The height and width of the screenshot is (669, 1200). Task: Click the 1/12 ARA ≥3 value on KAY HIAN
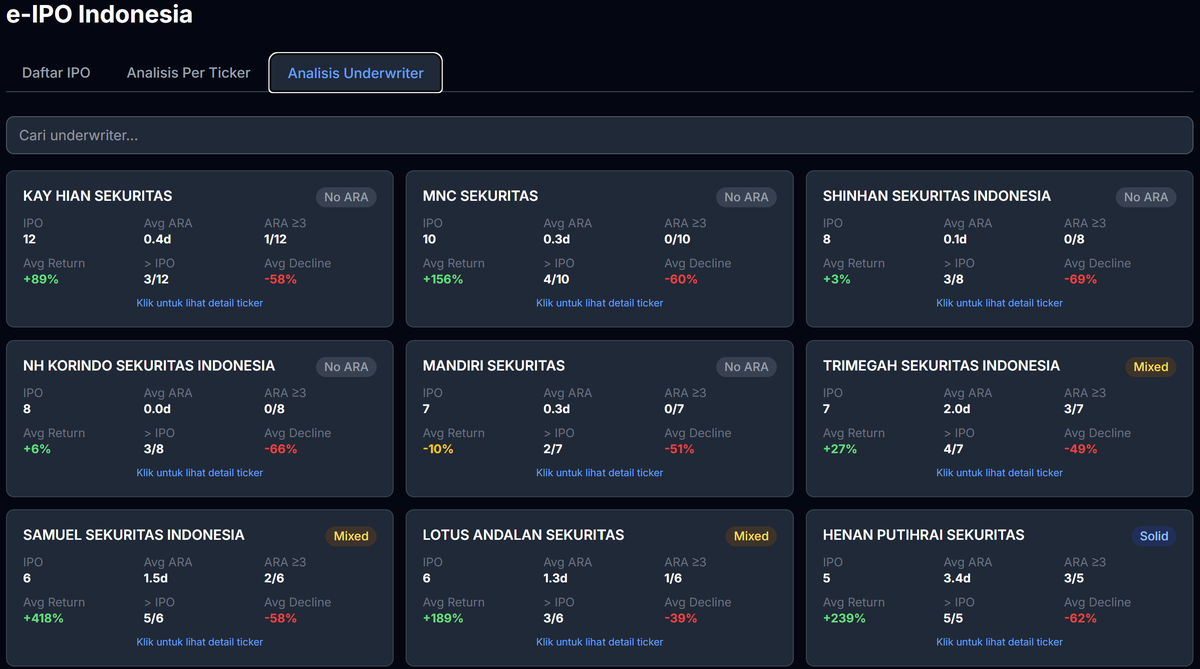tap(276, 239)
